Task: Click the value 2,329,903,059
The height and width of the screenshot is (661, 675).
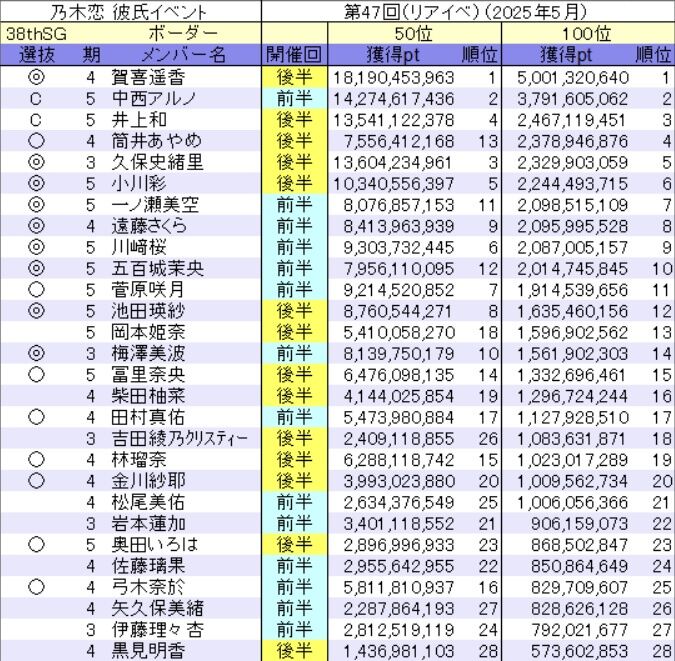Action: 573,163
